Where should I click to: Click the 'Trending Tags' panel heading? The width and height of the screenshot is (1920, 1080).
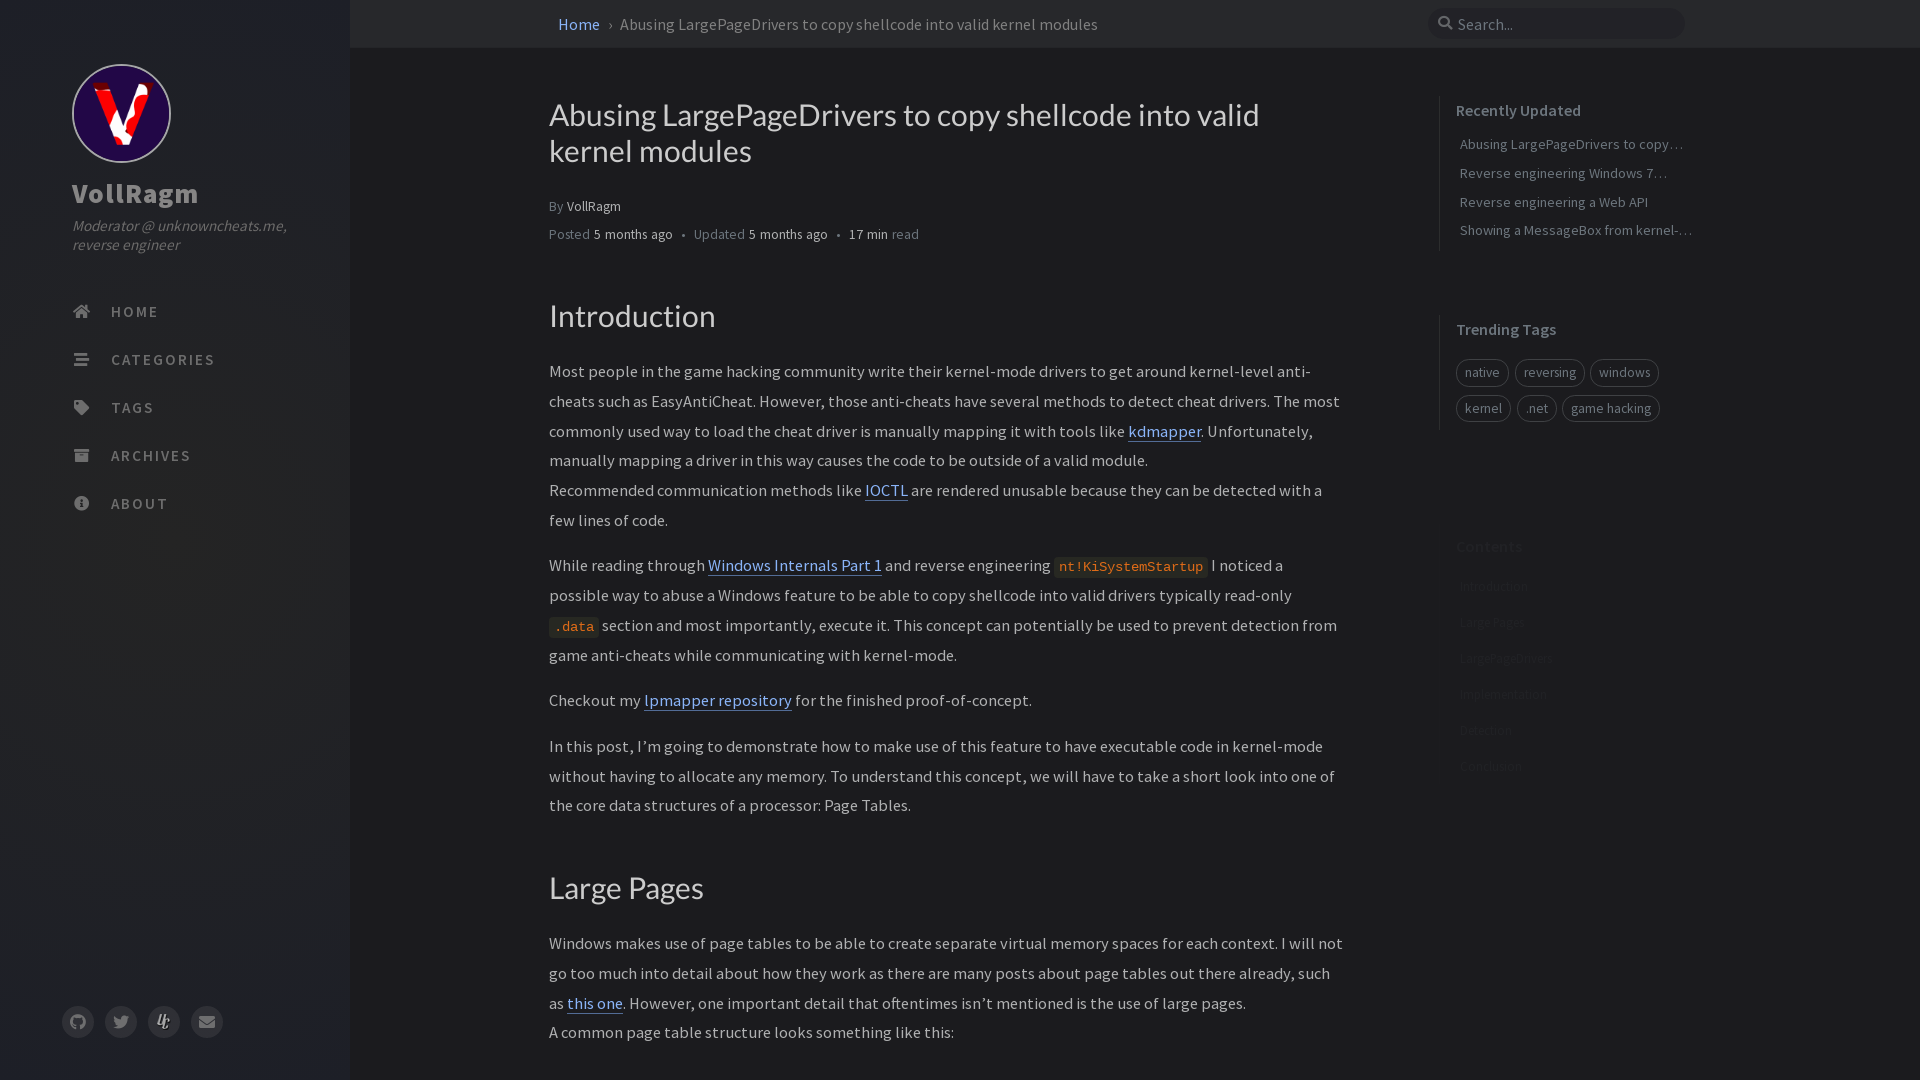[1506, 329]
